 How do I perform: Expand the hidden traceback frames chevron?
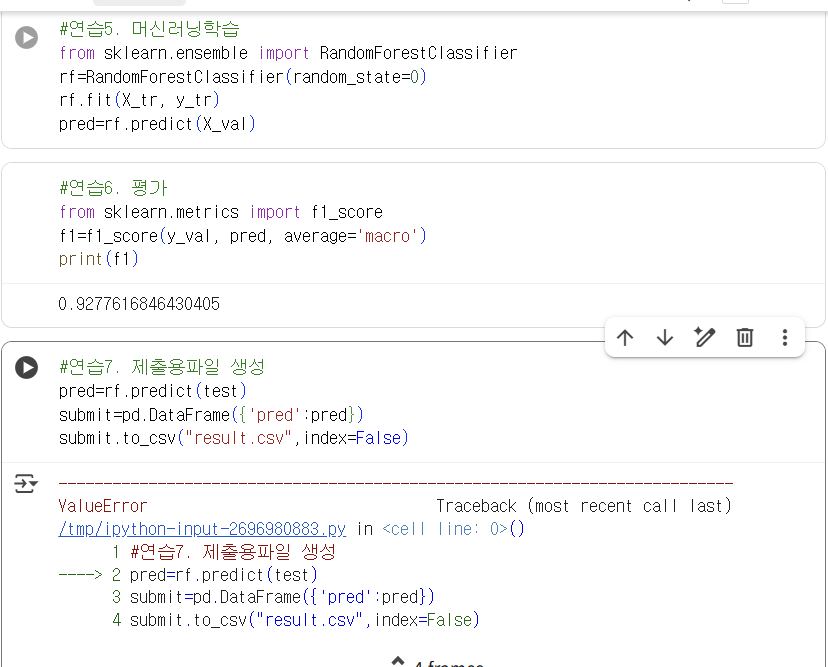[x=398, y=662]
